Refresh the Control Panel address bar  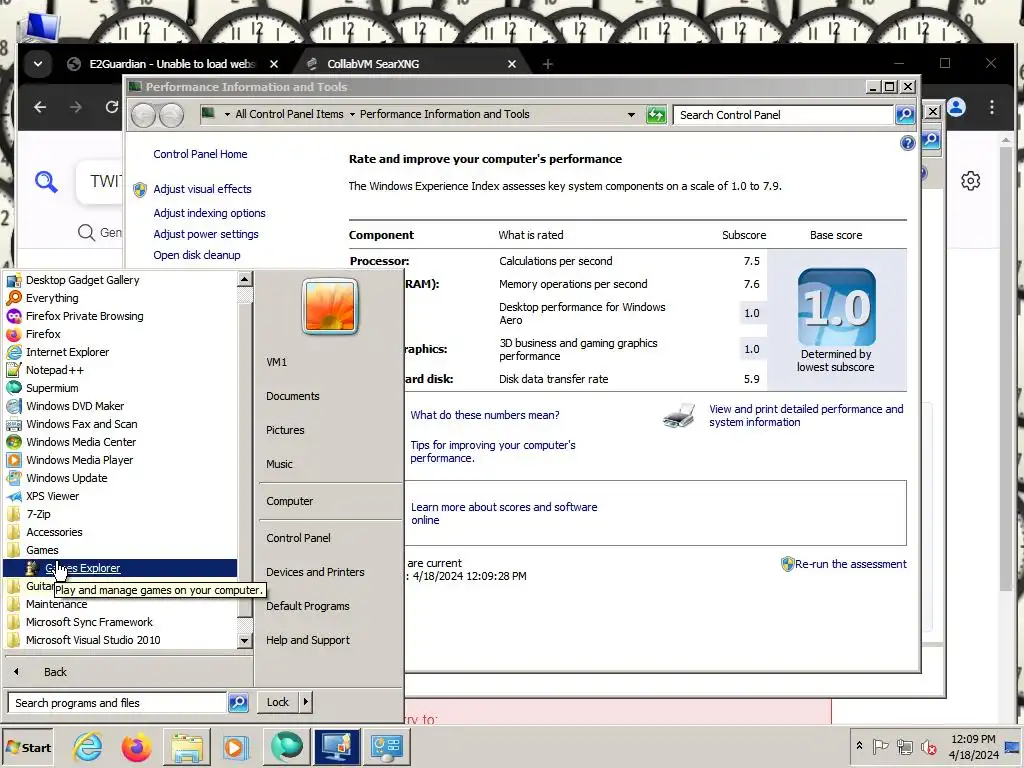click(x=656, y=115)
